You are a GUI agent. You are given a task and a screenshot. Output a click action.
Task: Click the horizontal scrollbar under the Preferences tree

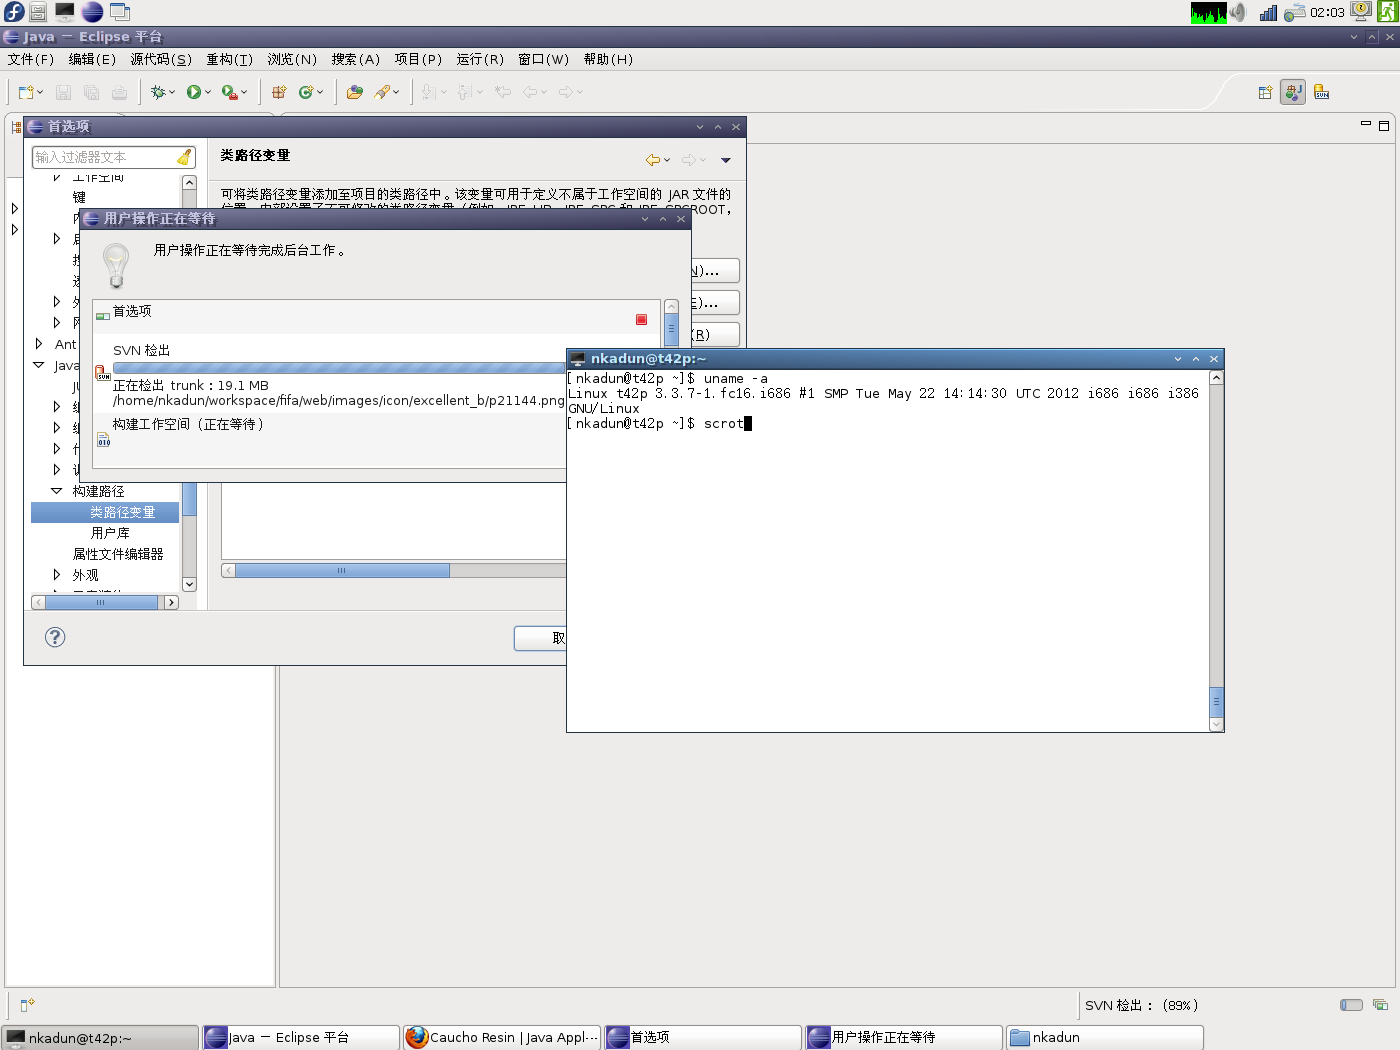point(105,602)
